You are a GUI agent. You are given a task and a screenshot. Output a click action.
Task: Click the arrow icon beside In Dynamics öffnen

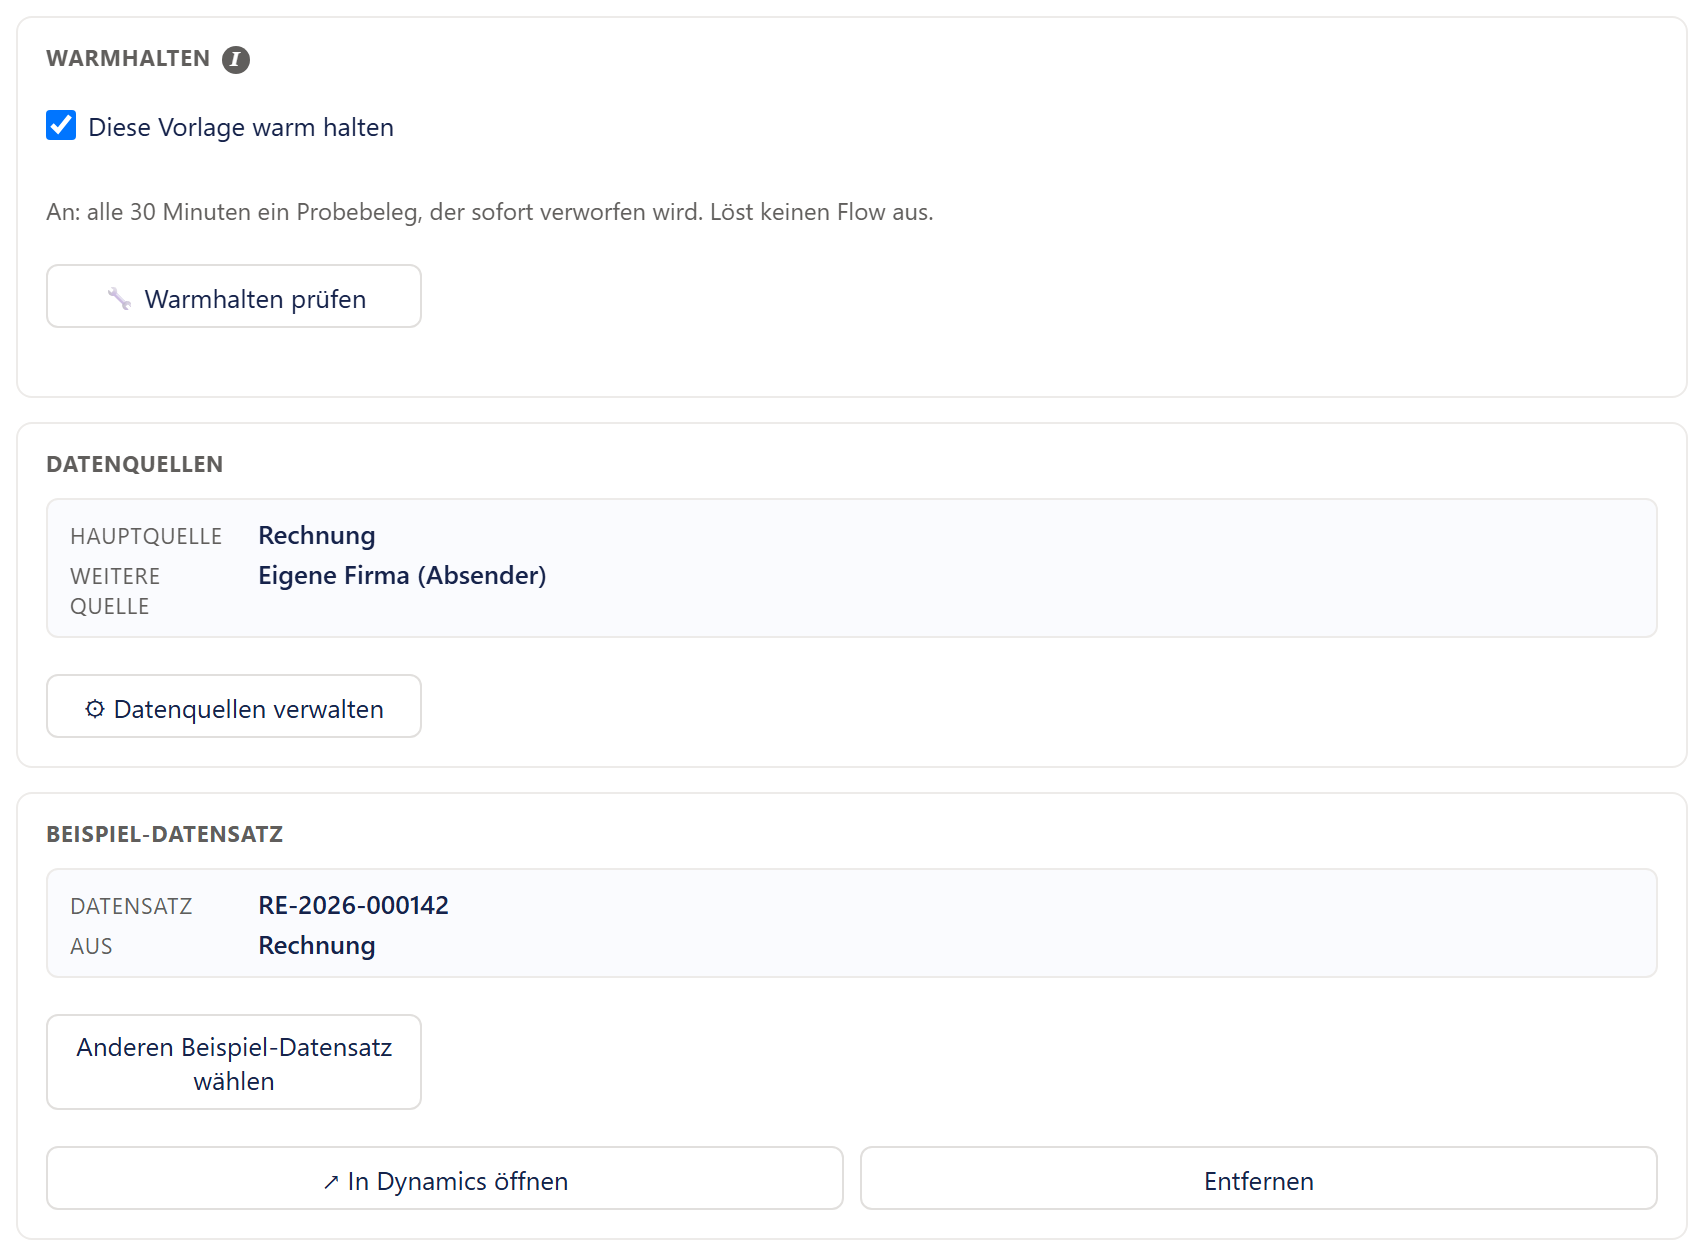pos(331,1182)
